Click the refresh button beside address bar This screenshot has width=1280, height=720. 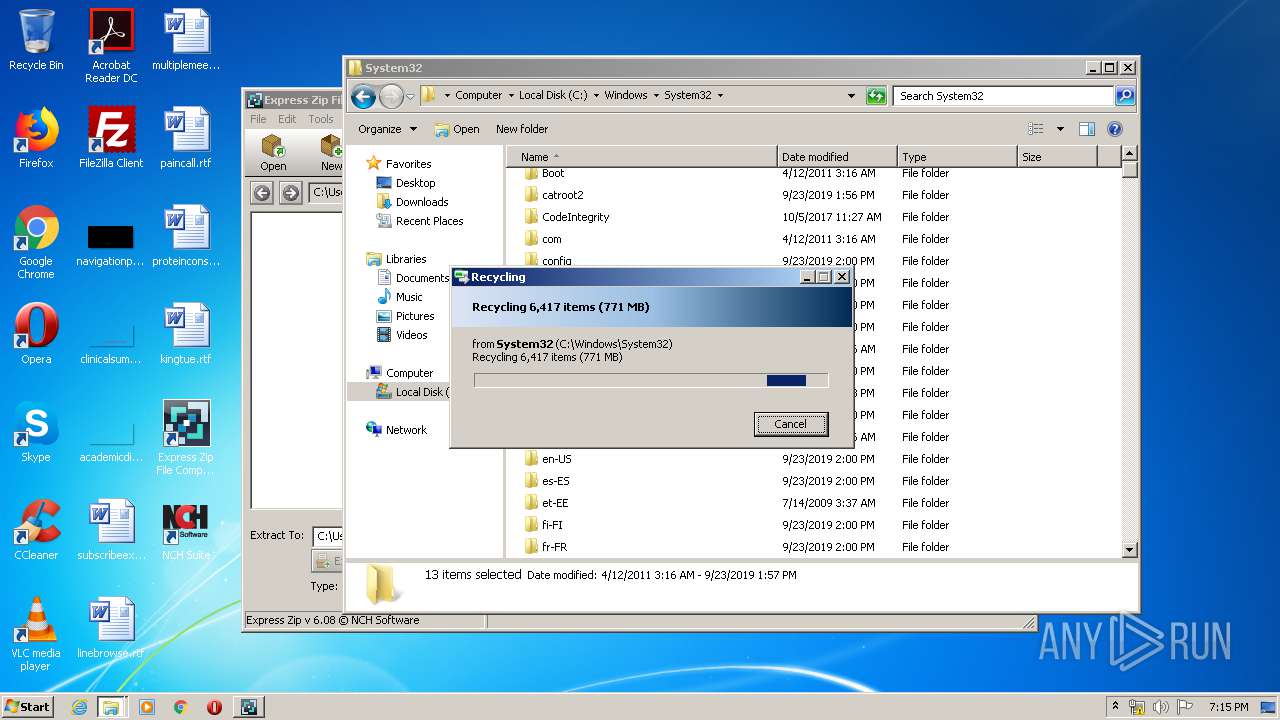[x=876, y=96]
